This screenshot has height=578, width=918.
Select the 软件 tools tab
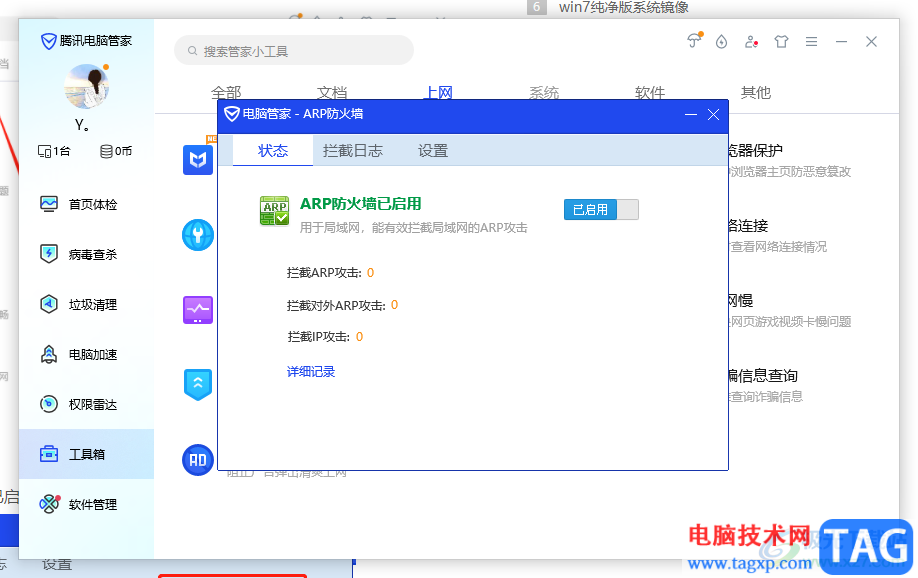pos(650,93)
